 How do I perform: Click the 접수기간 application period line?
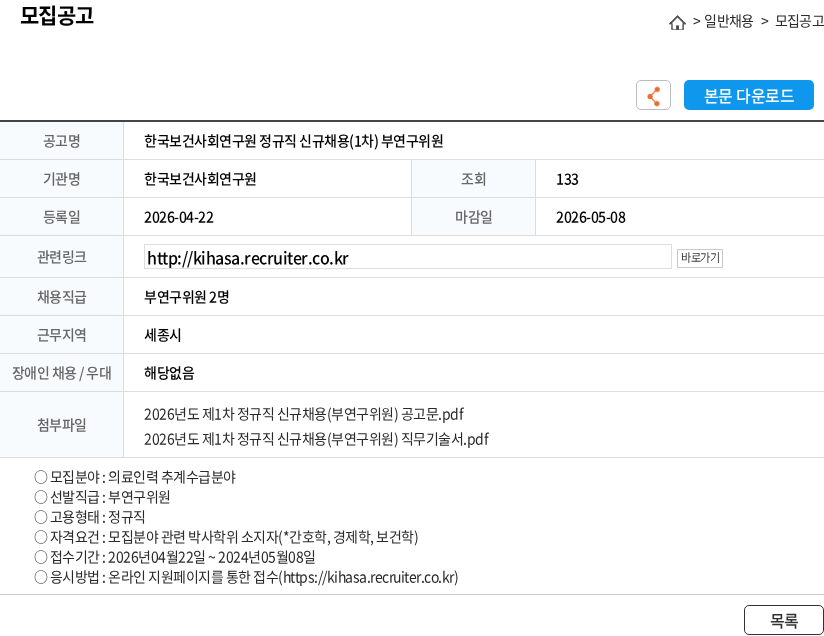[x=174, y=557]
